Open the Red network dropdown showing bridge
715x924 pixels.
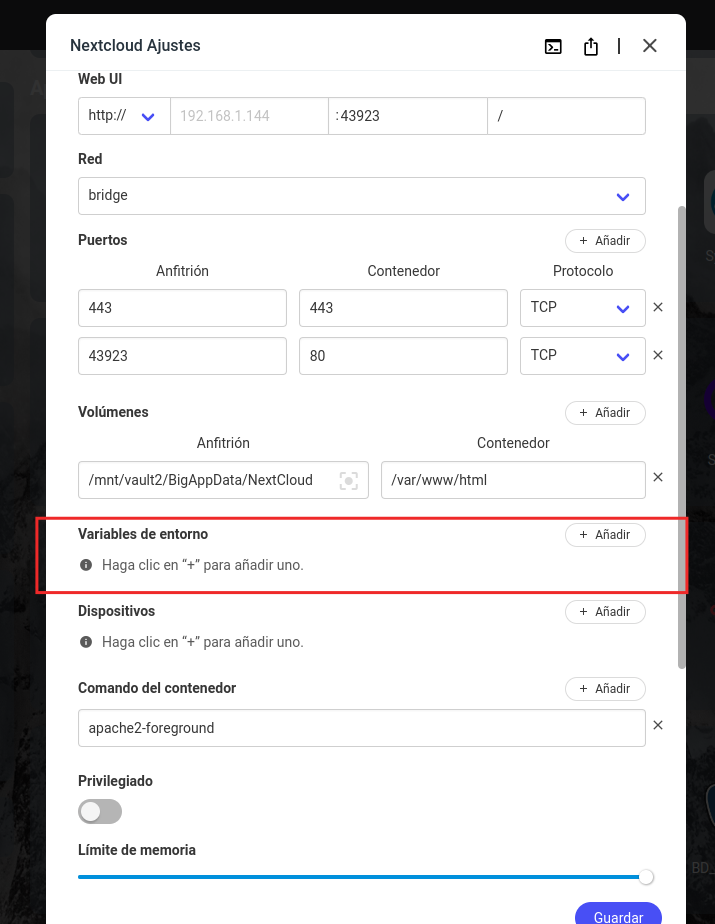[x=362, y=196]
